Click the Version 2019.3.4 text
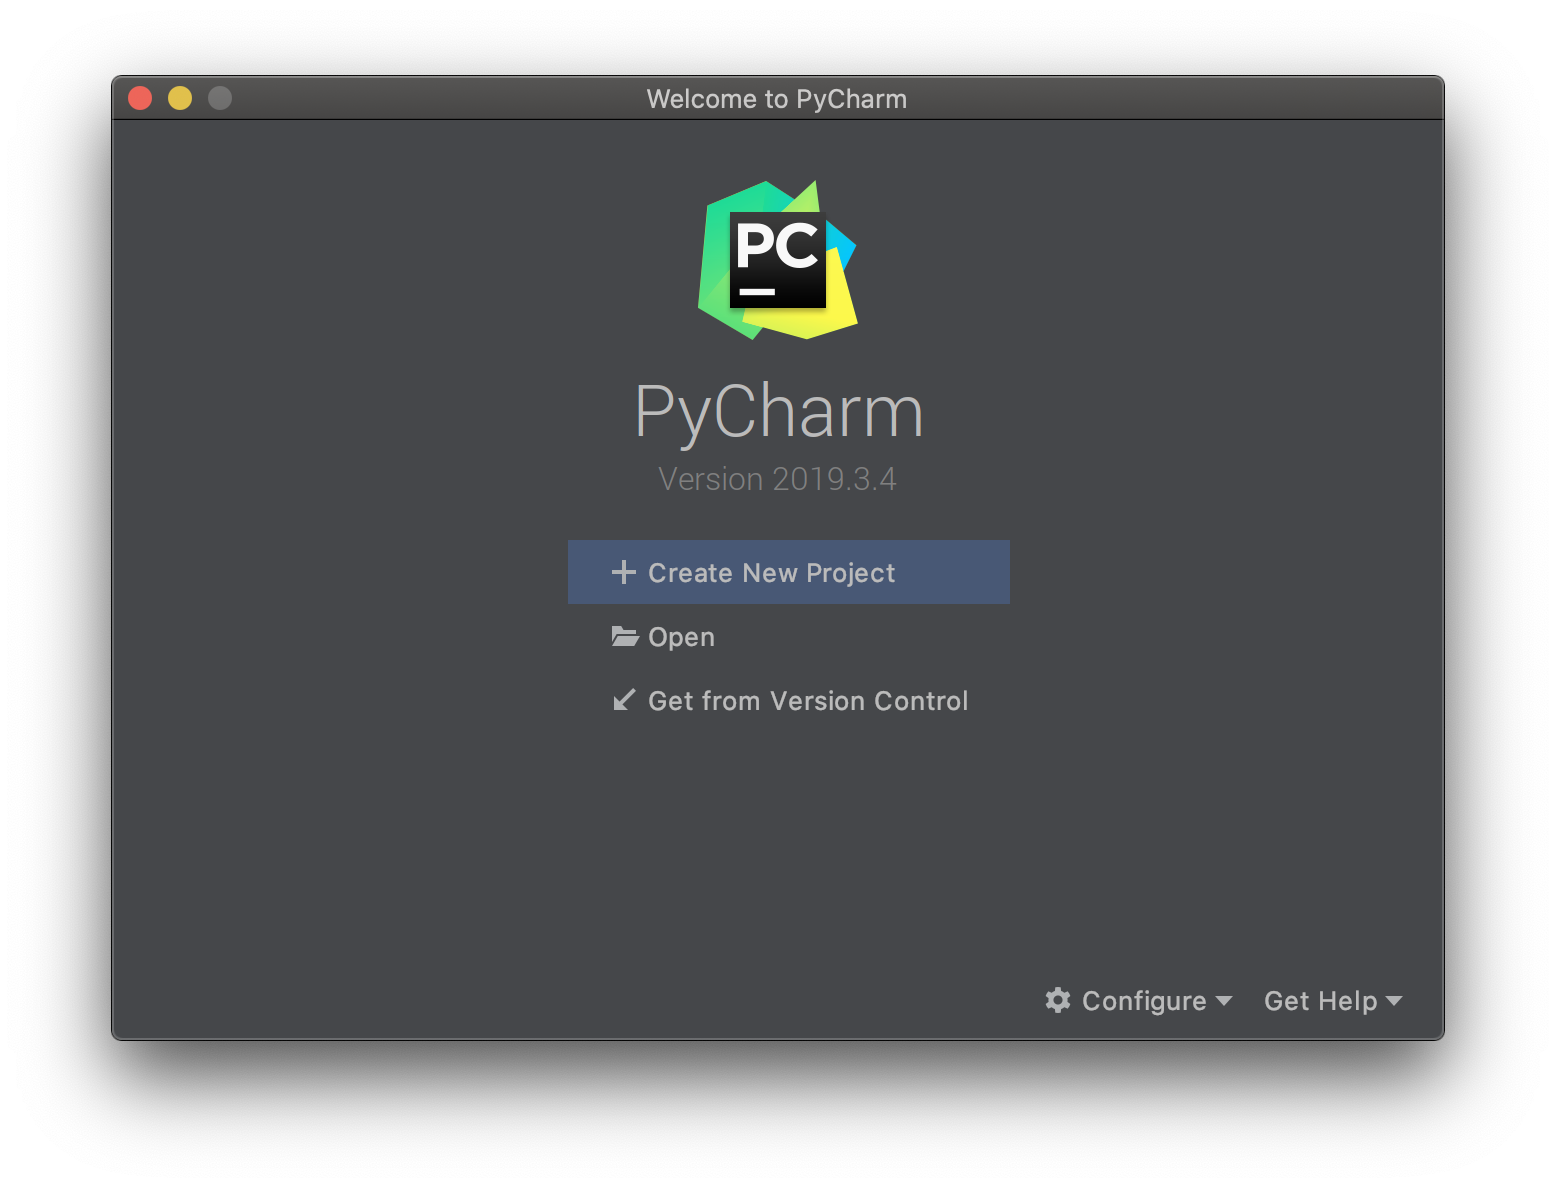This screenshot has height=1188, width=1556. tap(777, 479)
